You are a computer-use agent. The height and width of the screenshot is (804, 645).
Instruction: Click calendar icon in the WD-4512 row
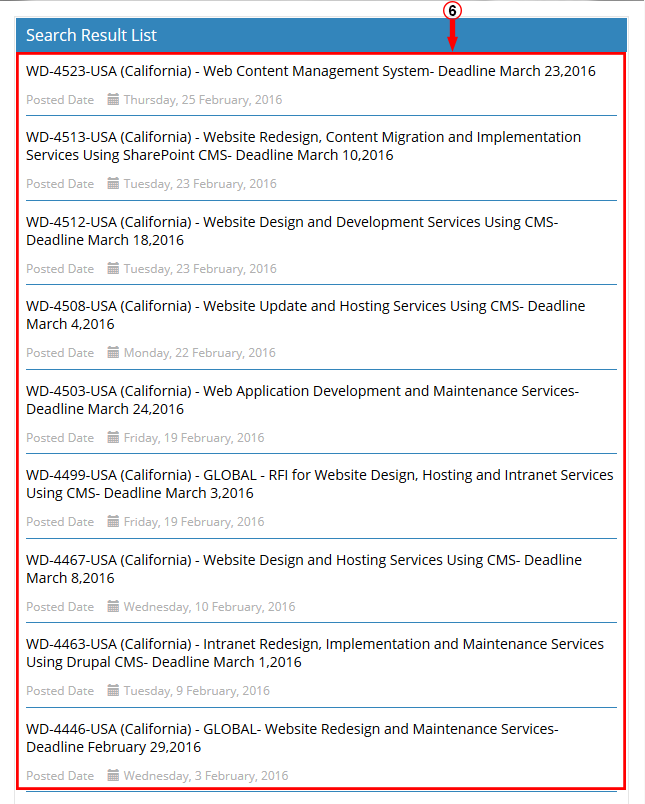113,268
